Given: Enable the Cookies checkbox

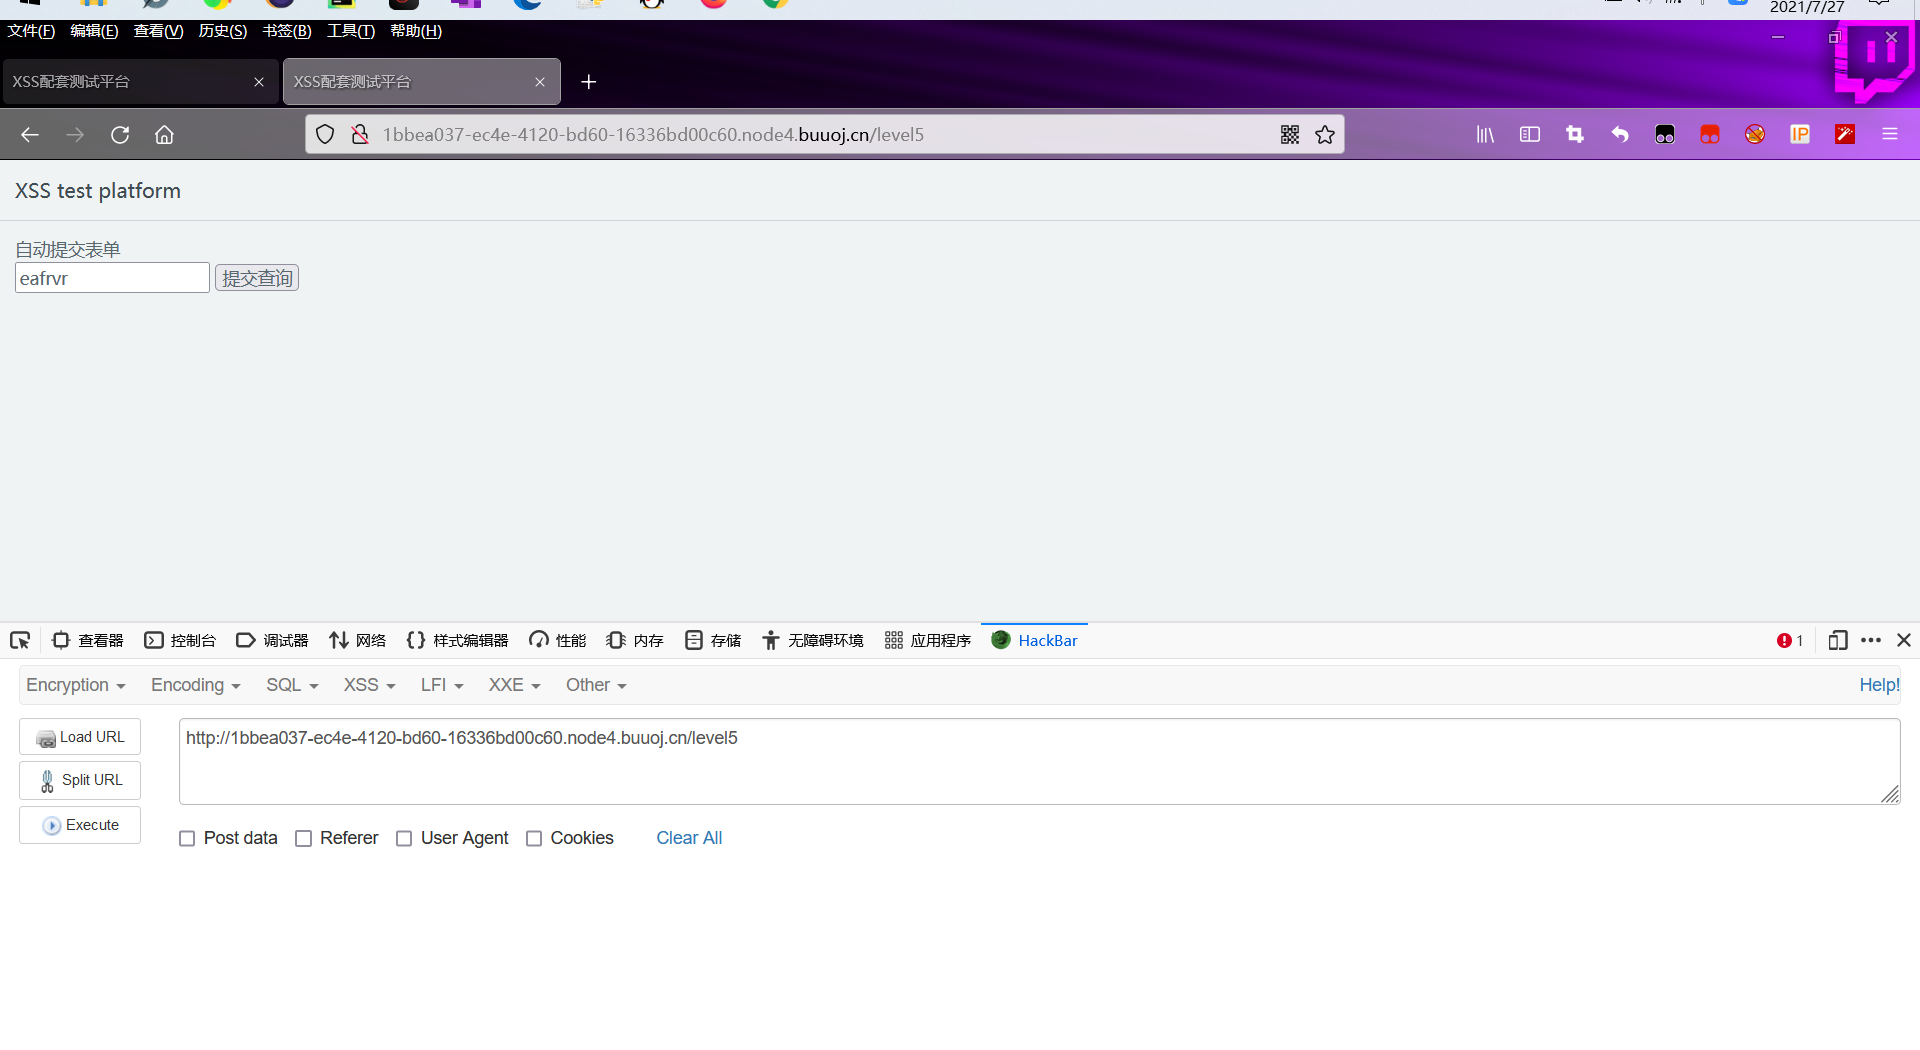Looking at the screenshot, I should click(534, 839).
